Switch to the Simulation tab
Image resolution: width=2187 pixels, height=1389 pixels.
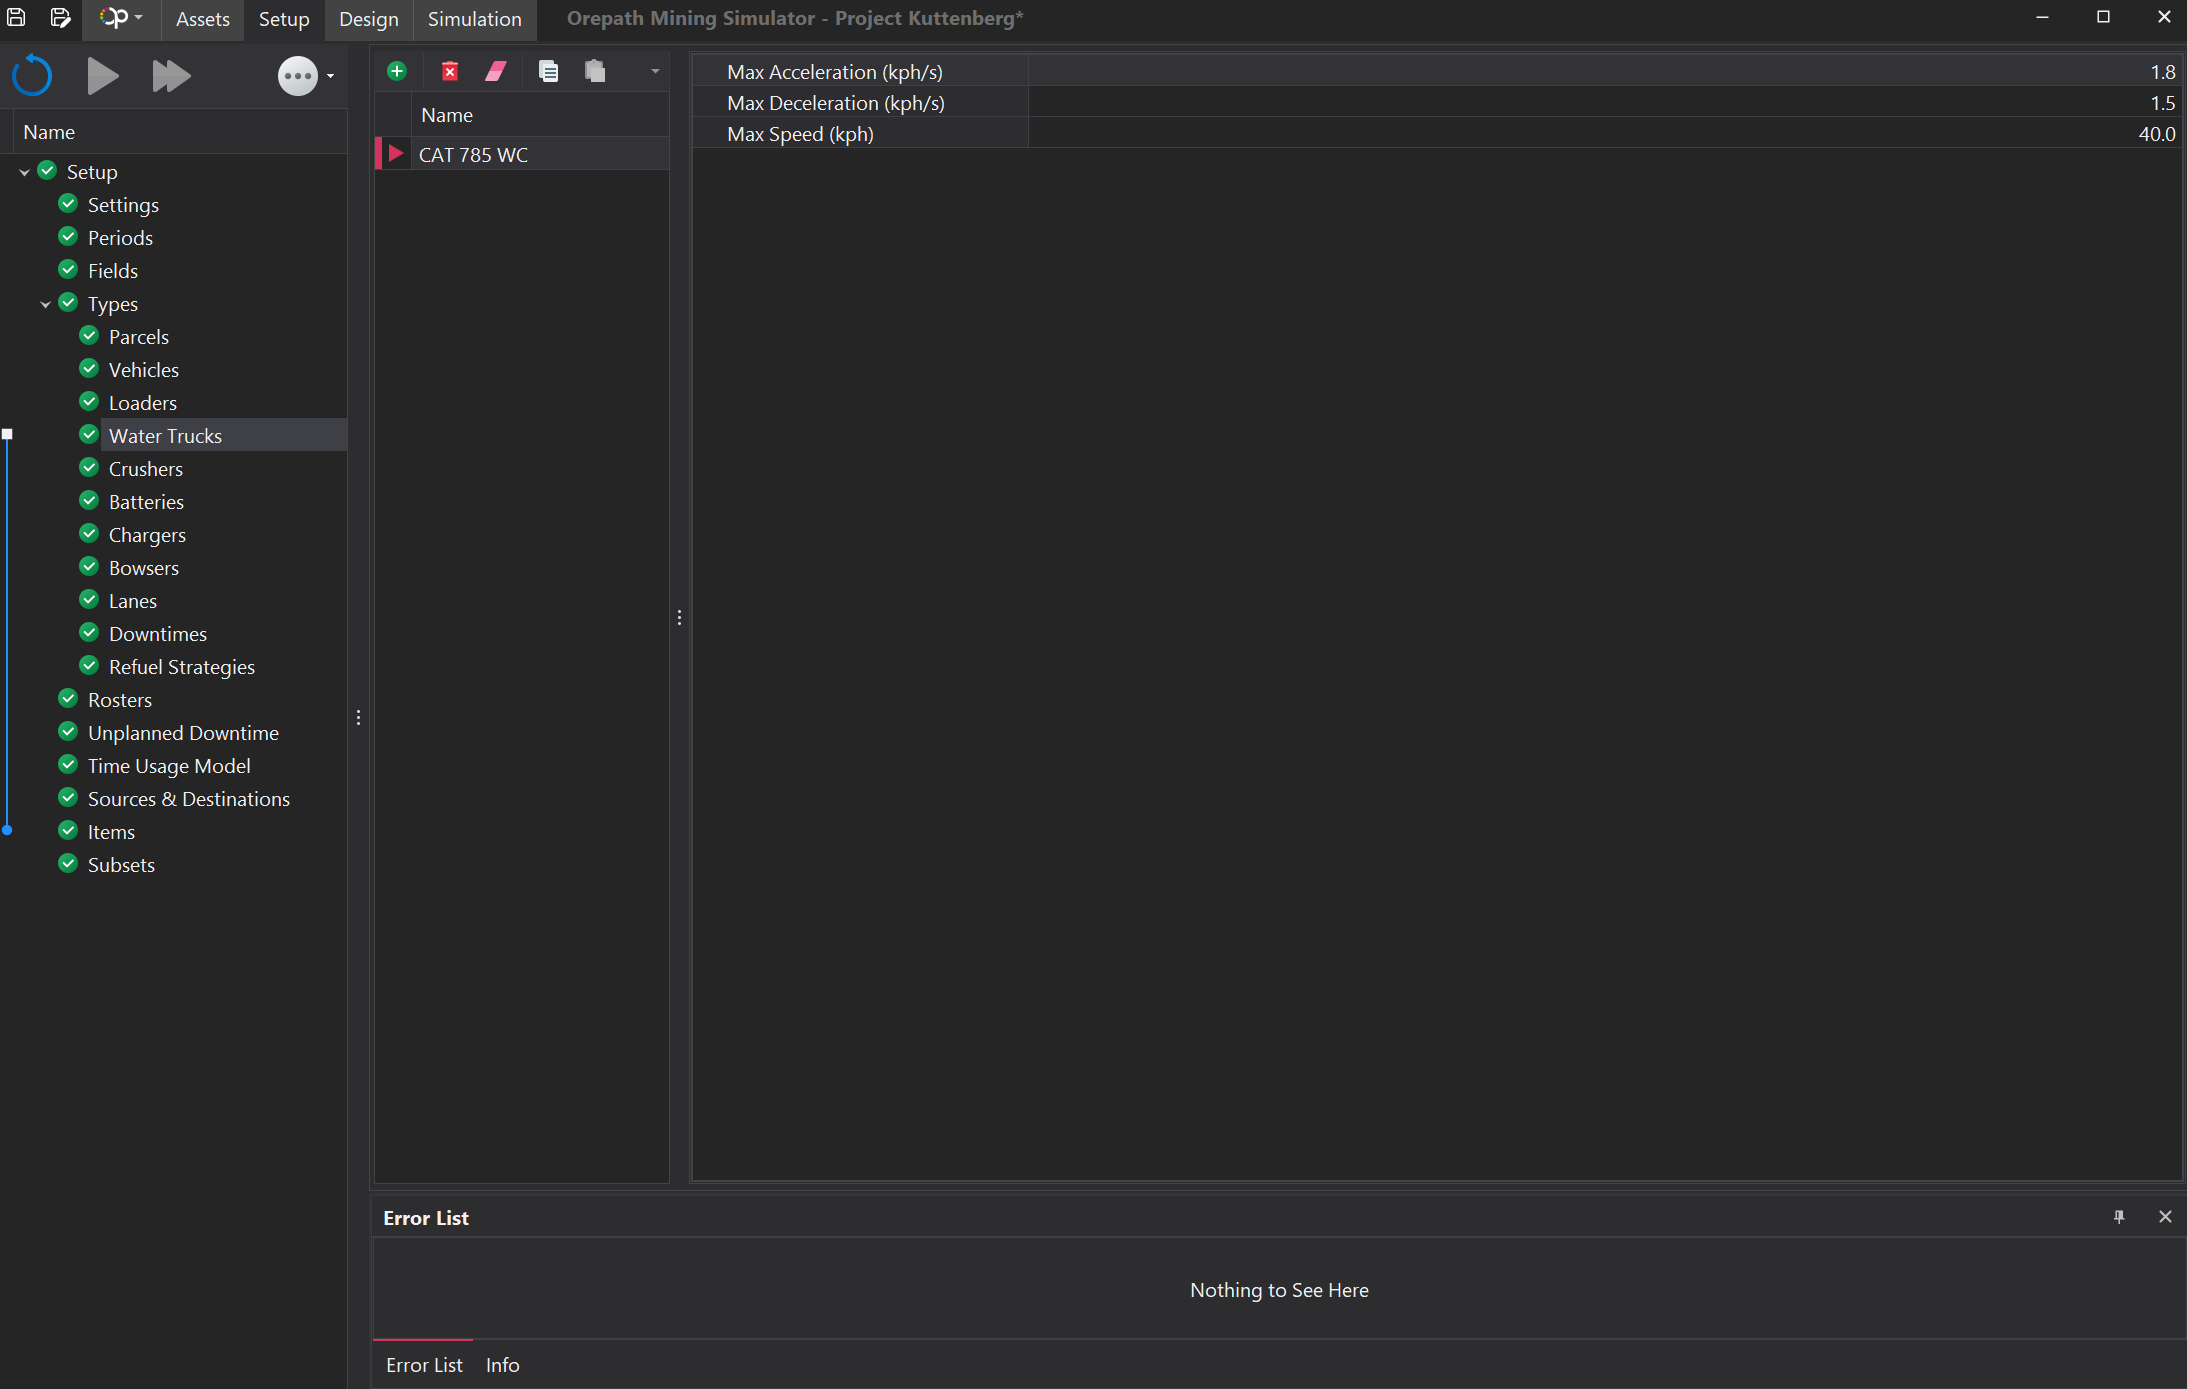(x=475, y=19)
